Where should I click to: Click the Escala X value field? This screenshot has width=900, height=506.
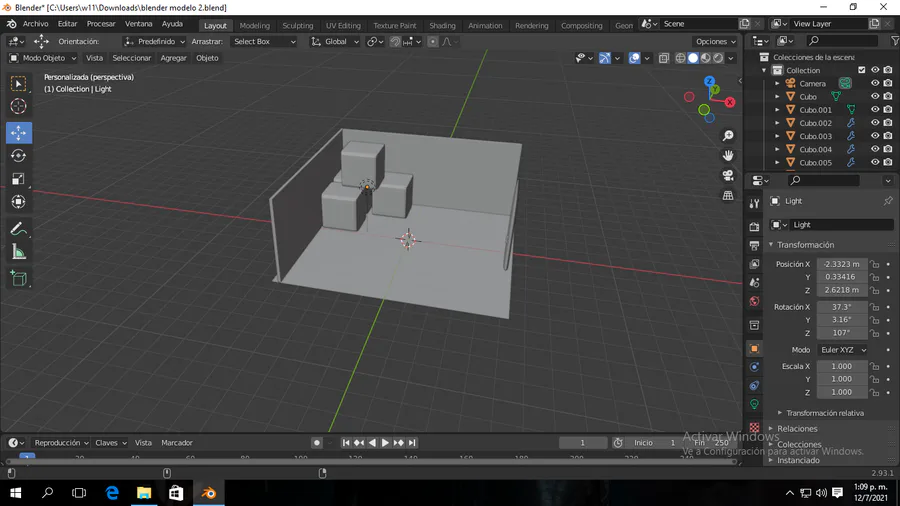pyautogui.click(x=841, y=366)
